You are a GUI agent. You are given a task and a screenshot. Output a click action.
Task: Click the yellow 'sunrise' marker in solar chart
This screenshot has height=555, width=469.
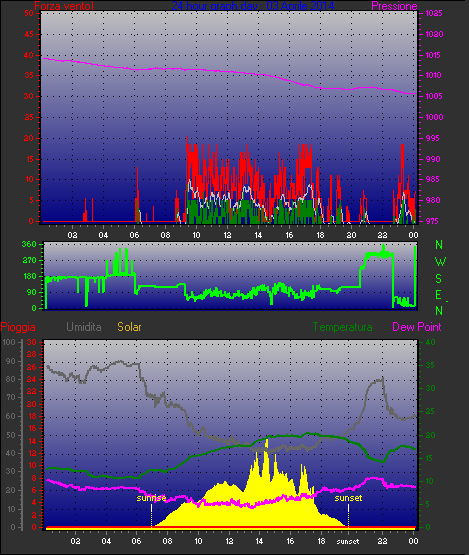tap(151, 498)
